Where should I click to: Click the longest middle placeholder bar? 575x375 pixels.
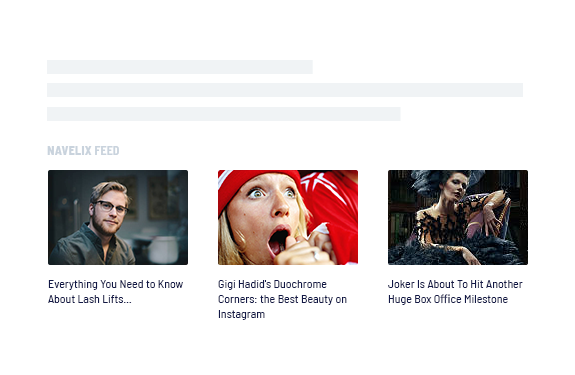285,90
